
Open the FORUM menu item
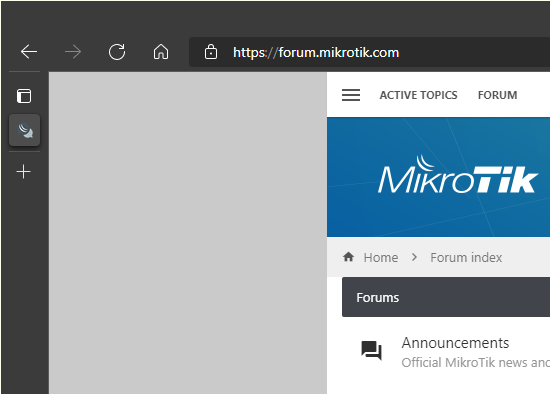pyautogui.click(x=497, y=95)
